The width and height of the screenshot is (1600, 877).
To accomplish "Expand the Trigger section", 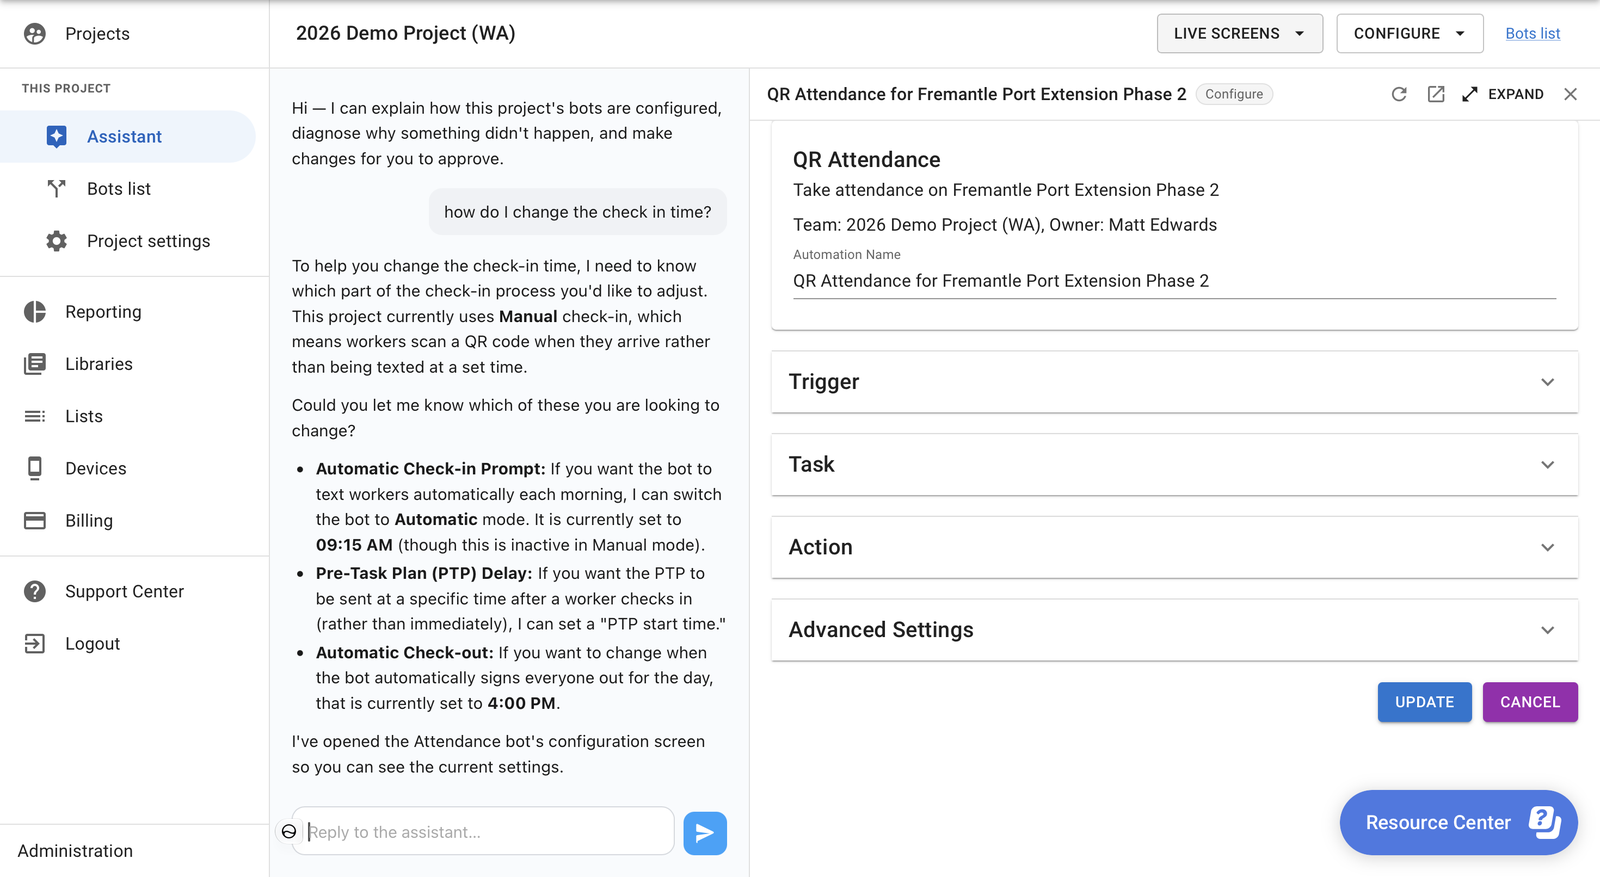I will tap(1175, 382).
